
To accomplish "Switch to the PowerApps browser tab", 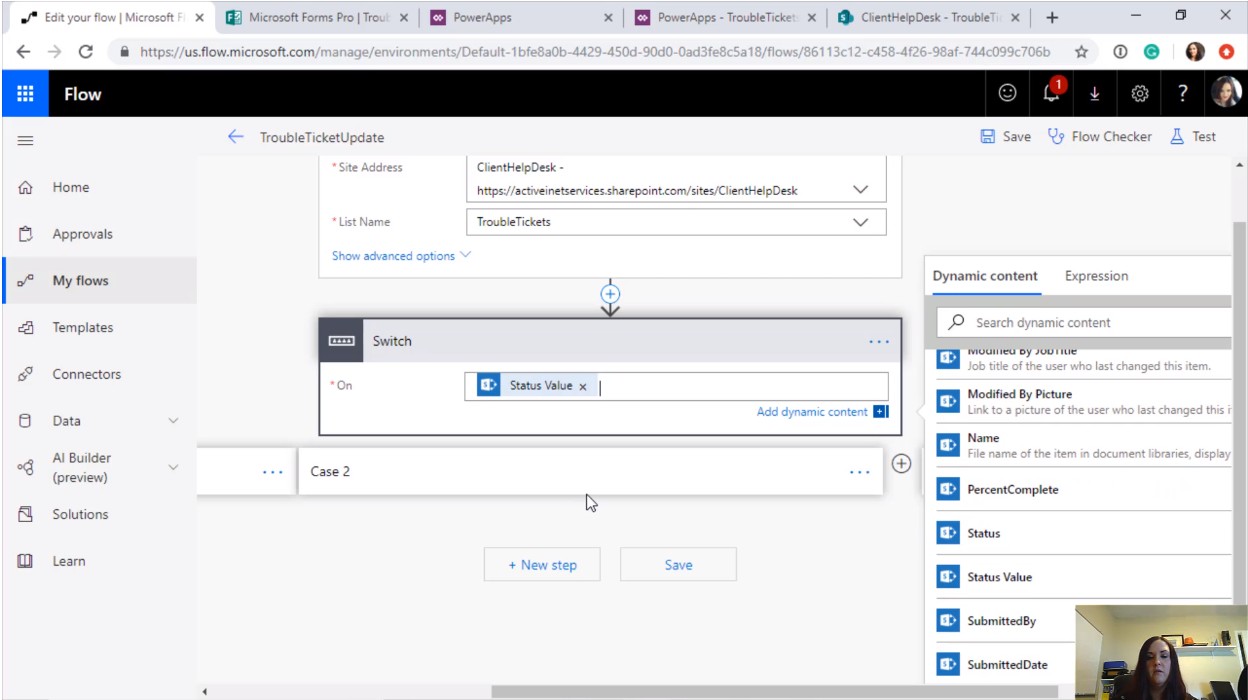I will [x=521, y=17].
